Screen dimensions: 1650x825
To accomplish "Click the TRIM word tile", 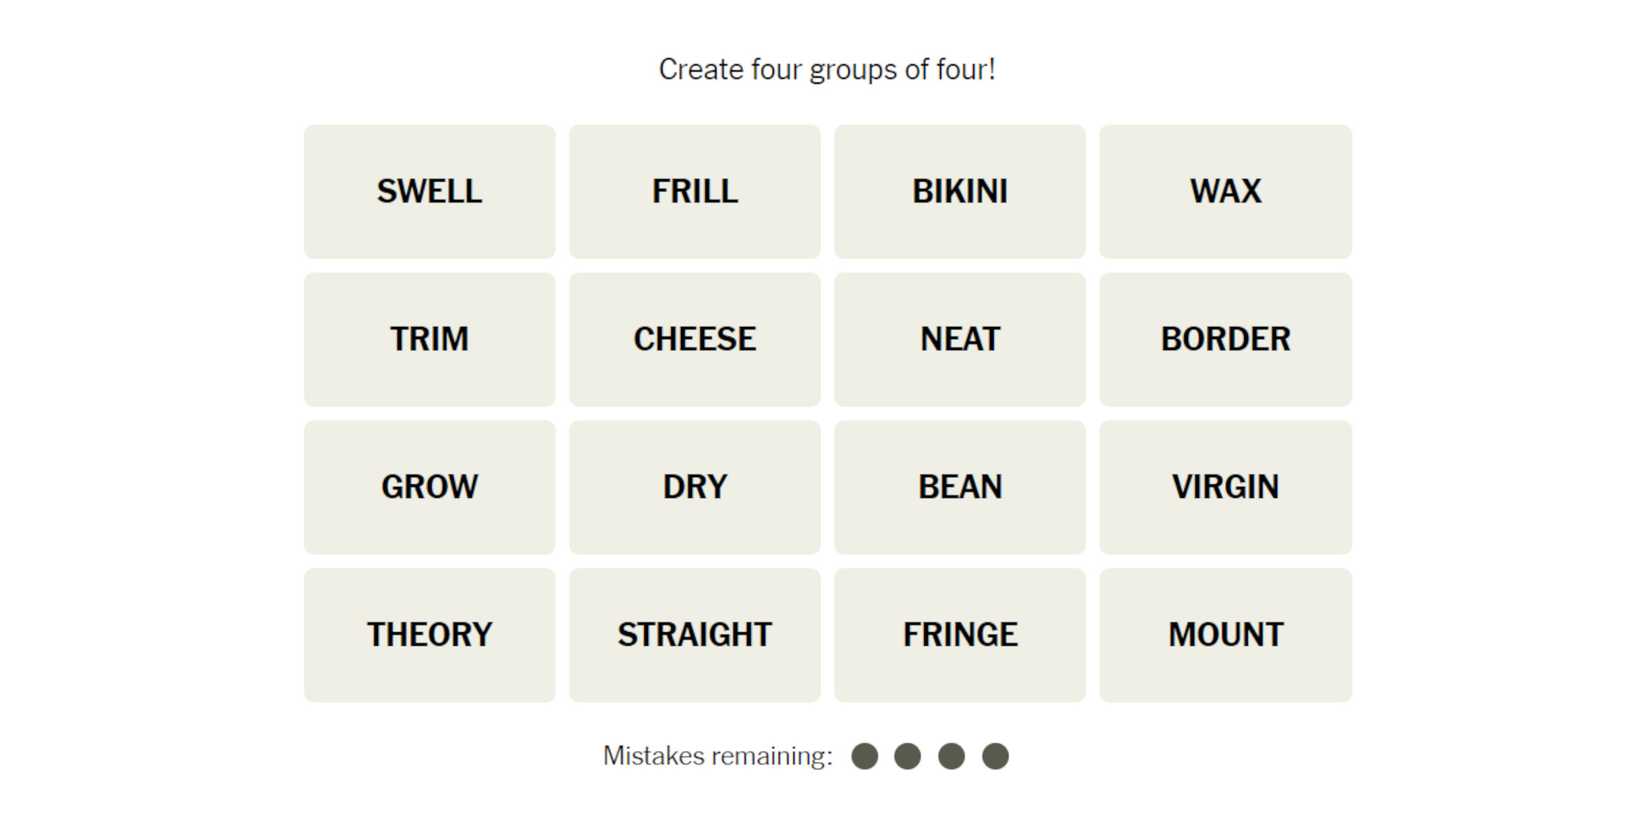I will coord(429,339).
